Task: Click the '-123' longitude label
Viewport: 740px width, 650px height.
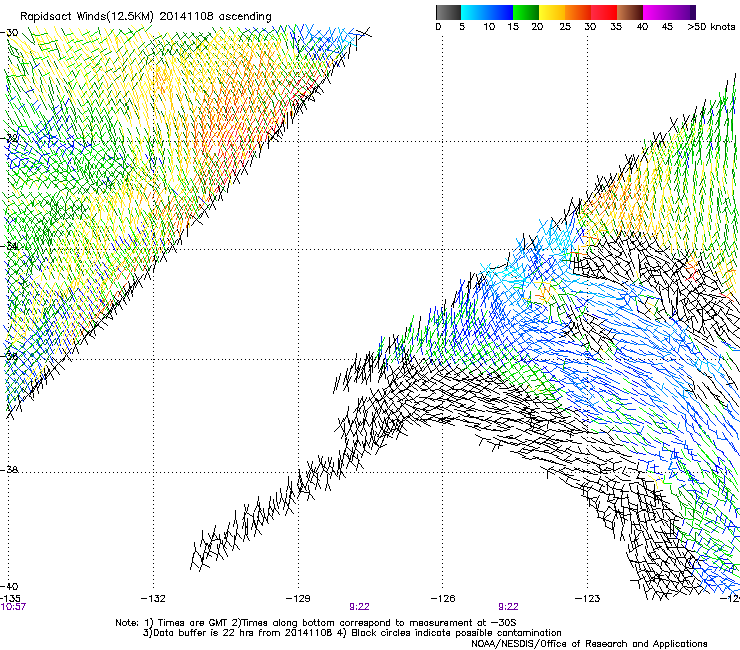Action: coord(588,599)
